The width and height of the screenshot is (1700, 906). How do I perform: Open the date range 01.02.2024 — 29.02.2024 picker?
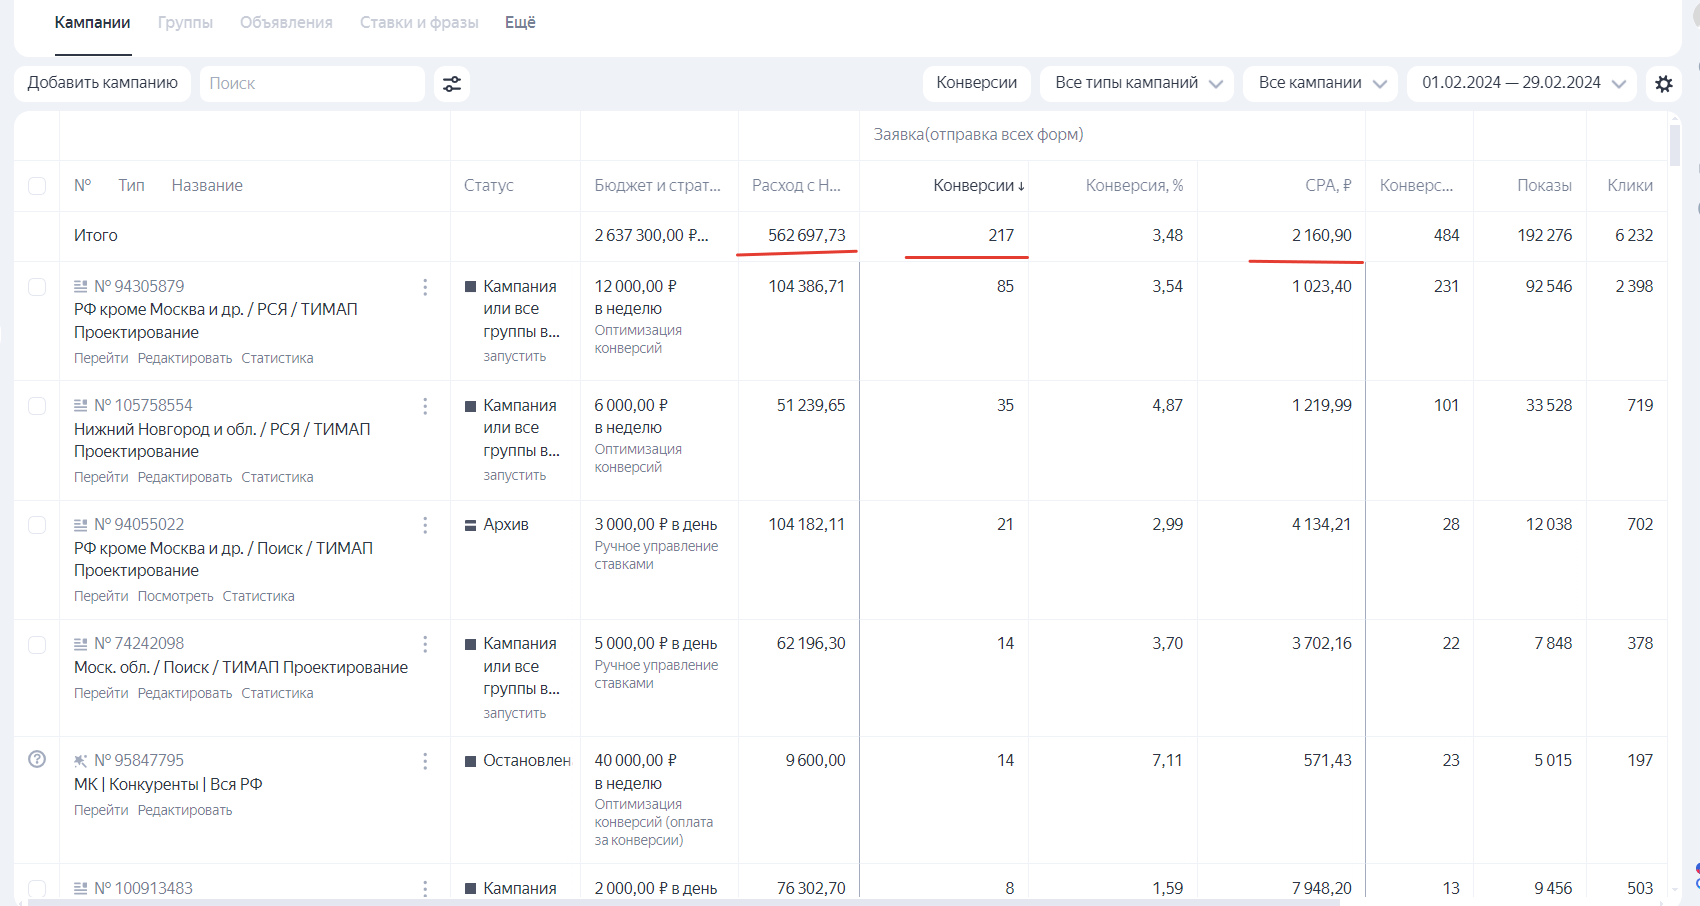1521,83
